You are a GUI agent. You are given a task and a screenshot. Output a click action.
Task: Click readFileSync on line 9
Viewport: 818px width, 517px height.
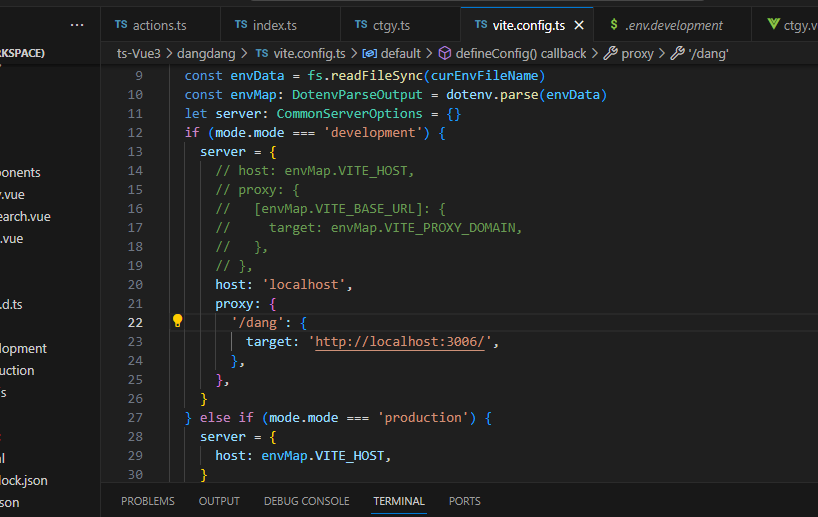click(x=376, y=76)
